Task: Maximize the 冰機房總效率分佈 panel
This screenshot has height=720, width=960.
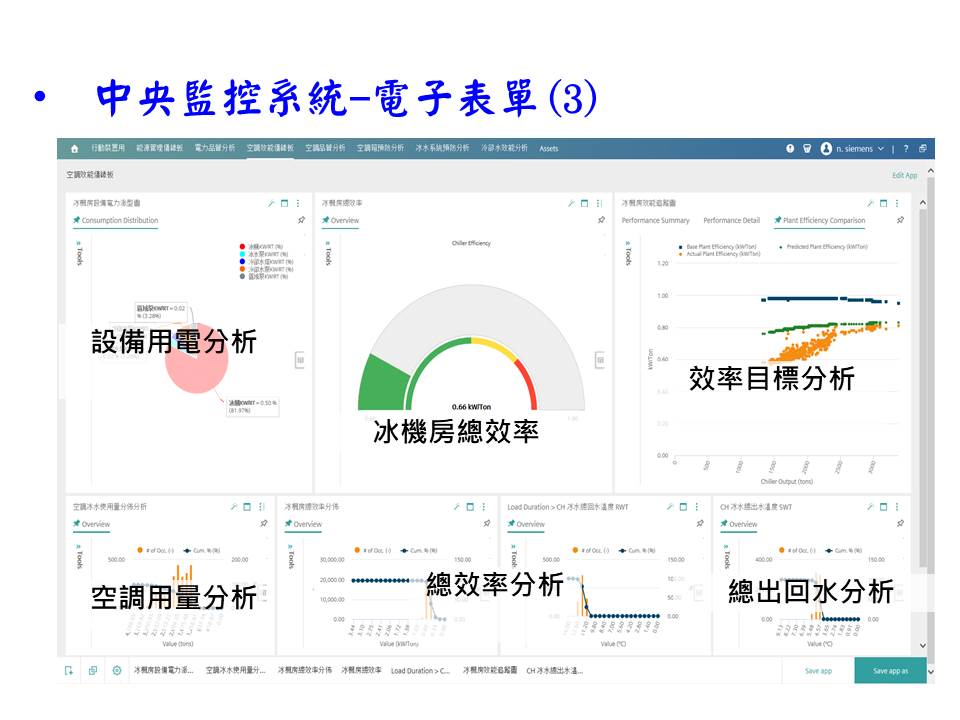Action: [x=470, y=507]
